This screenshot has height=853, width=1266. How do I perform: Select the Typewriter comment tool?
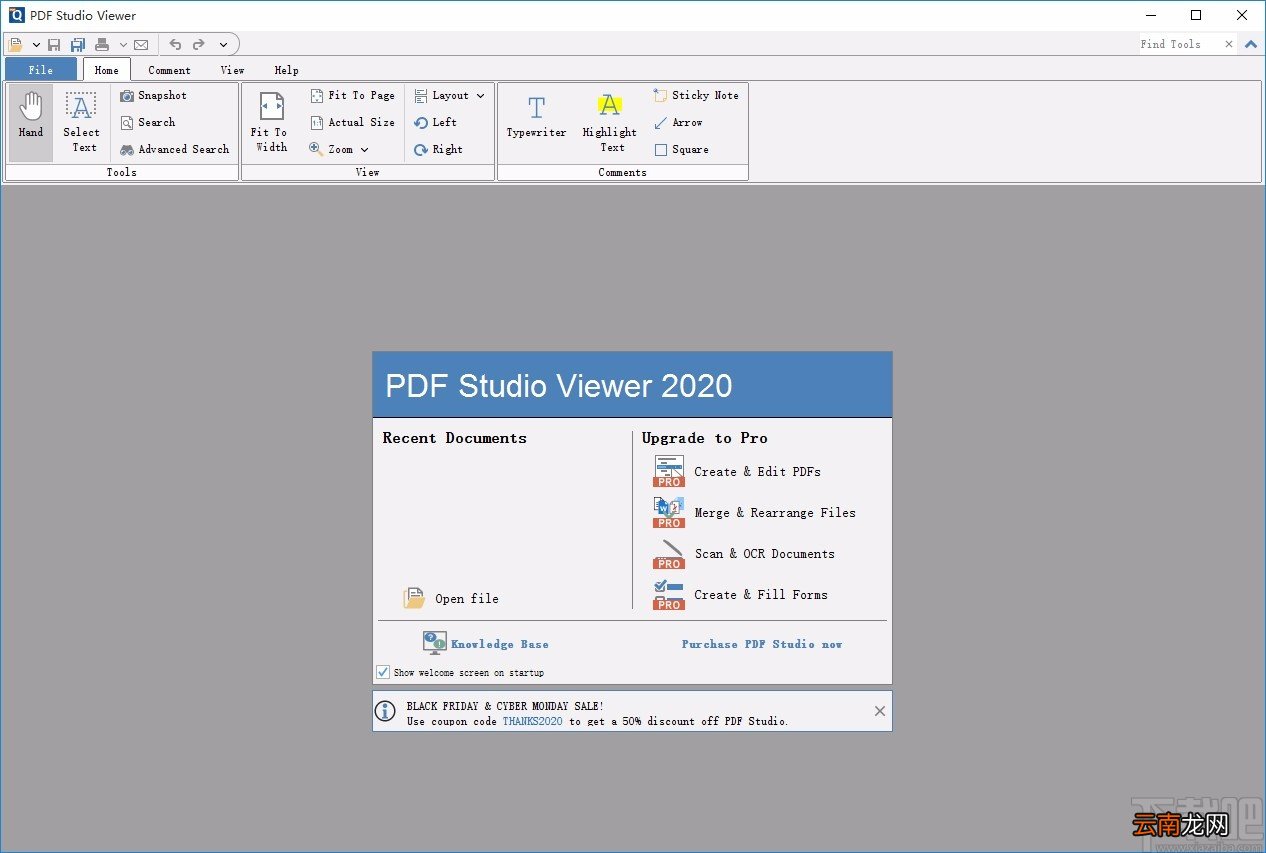(536, 118)
